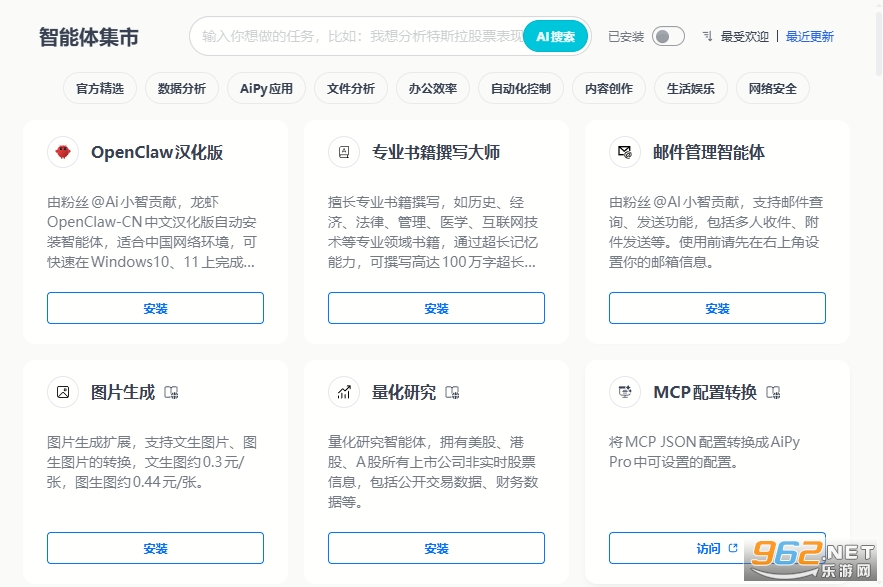Select the 生活娱乐 category tab
Viewport: 883px width, 587px height.
(x=690, y=88)
